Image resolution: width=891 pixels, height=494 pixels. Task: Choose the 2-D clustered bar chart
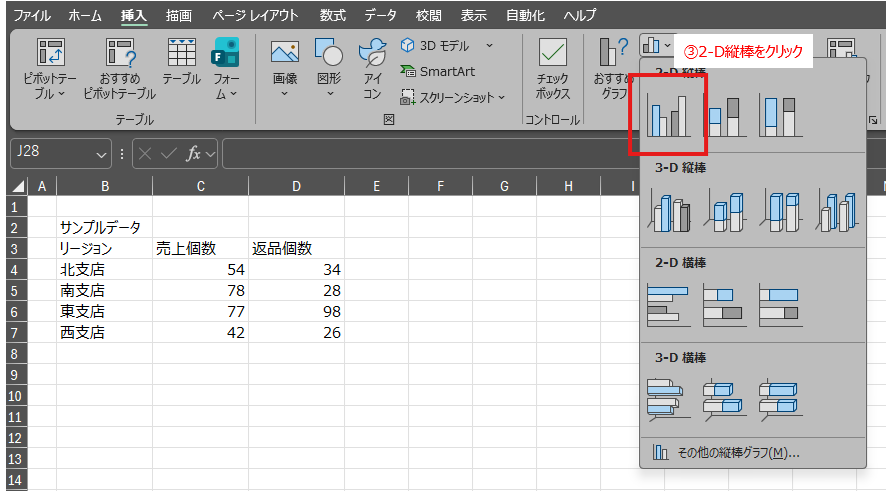tap(668, 305)
